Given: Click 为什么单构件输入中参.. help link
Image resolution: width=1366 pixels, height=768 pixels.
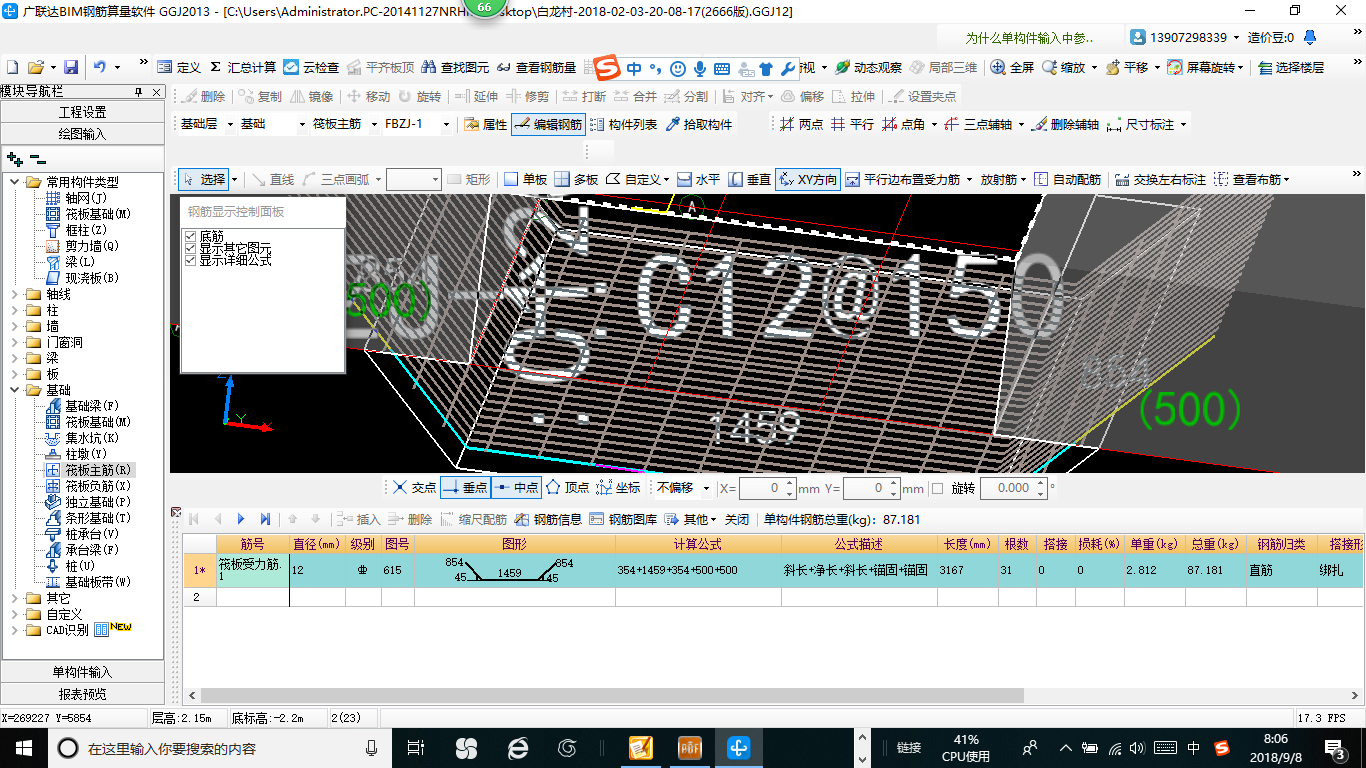Looking at the screenshot, I should tap(1030, 38).
